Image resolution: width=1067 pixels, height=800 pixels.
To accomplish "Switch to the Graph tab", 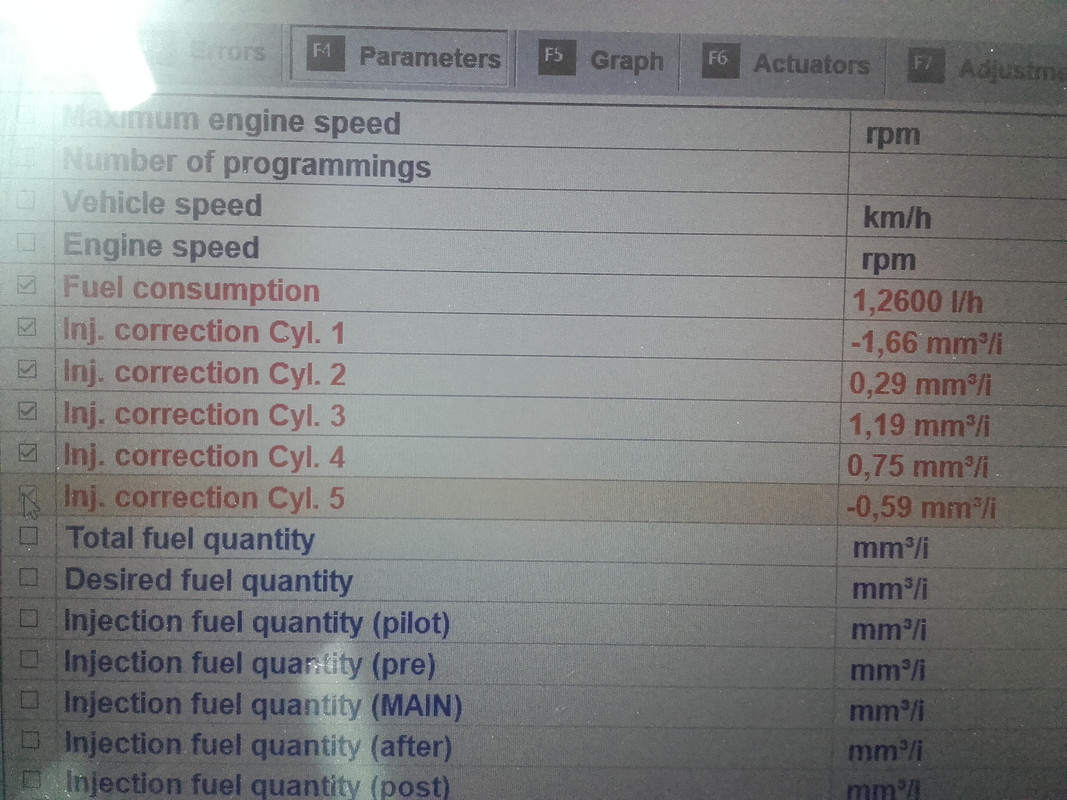I will click(x=600, y=60).
